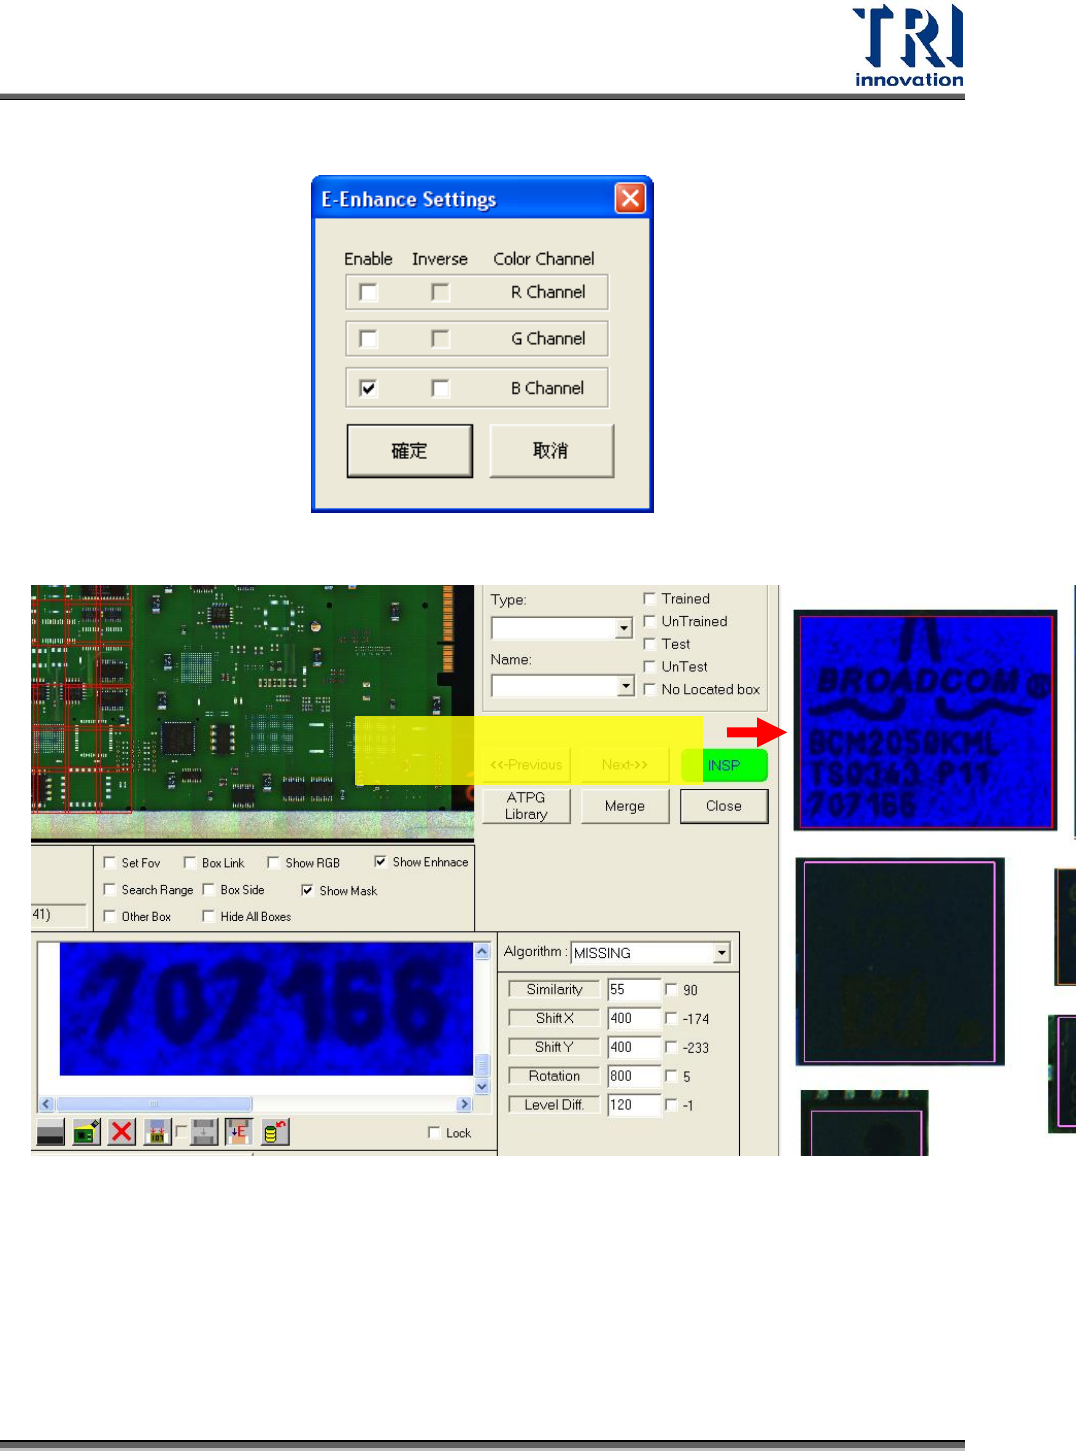Enable the Search Range checkbox
The height and width of the screenshot is (1451, 1076).
pos(110,889)
